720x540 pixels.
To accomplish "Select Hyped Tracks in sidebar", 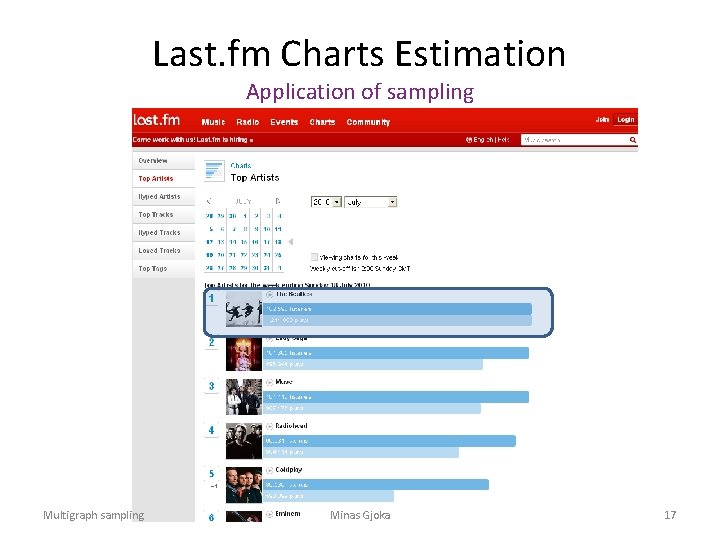I will (164, 232).
